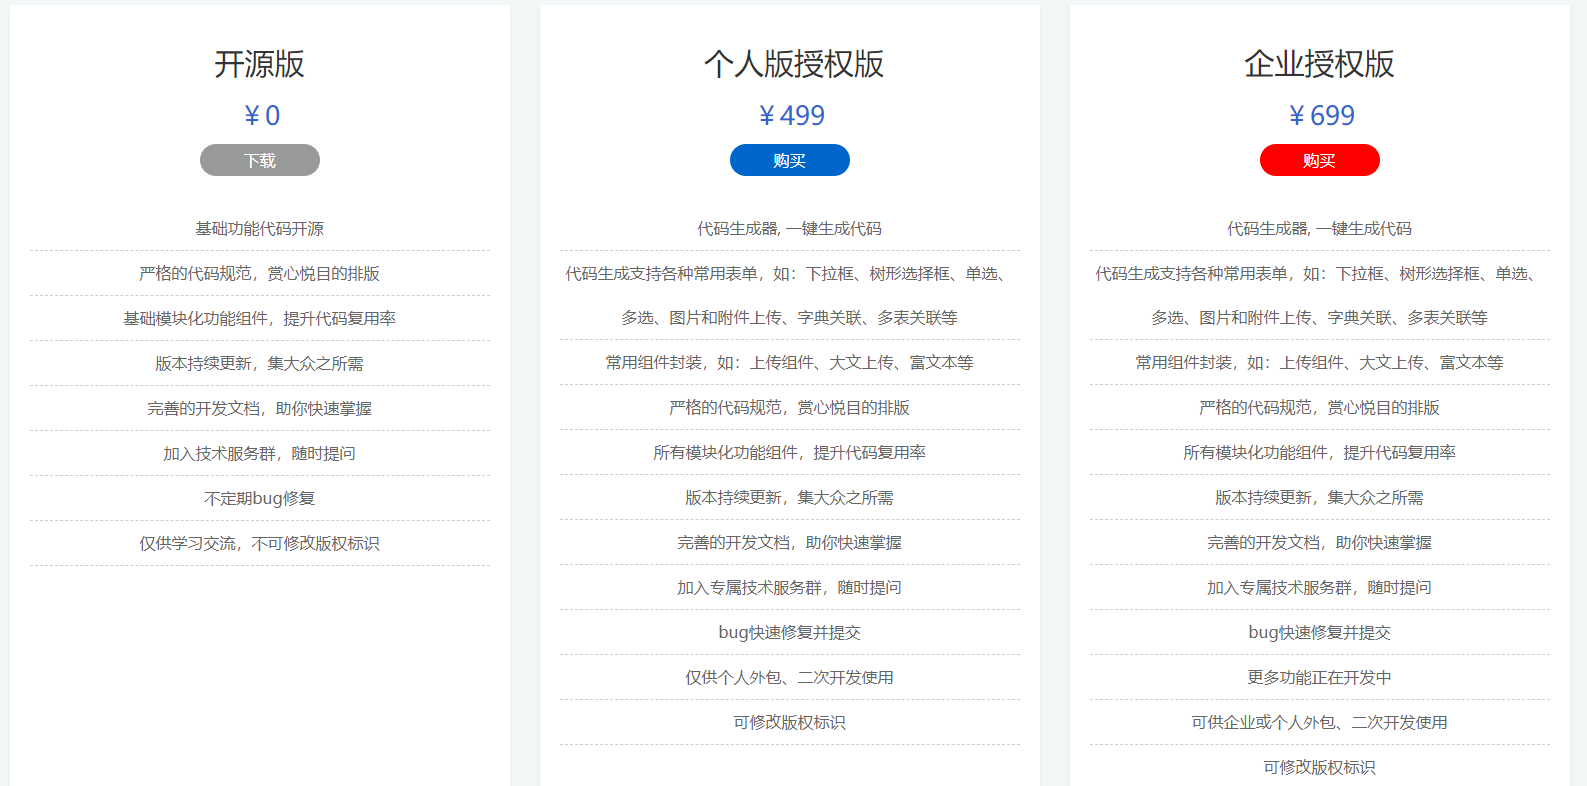
Task: Click 加入技术服务群，随时提问 in 开源版 list
Action: point(260,453)
